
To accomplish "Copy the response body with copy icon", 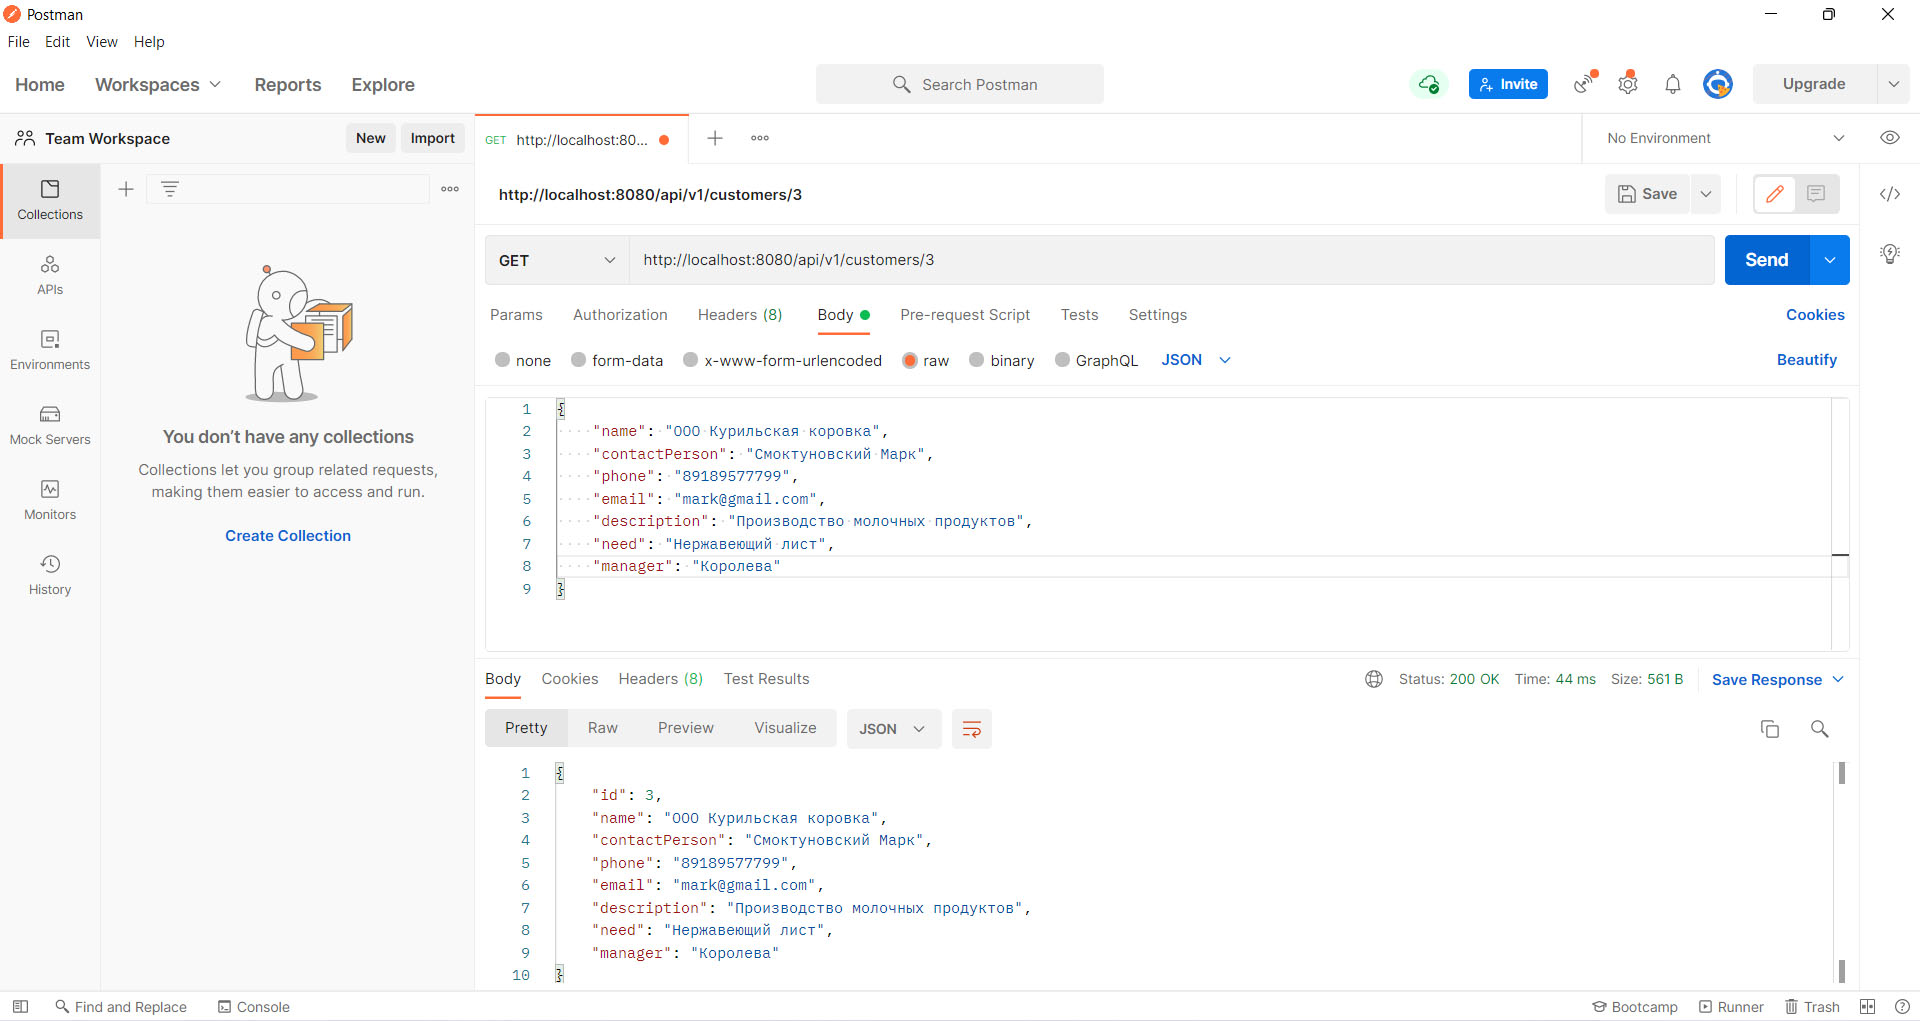I will click(1770, 729).
